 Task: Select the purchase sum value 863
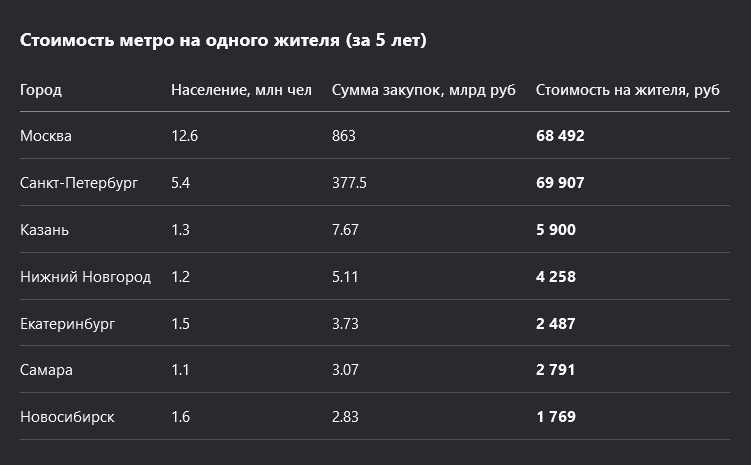(x=344, y=136)
